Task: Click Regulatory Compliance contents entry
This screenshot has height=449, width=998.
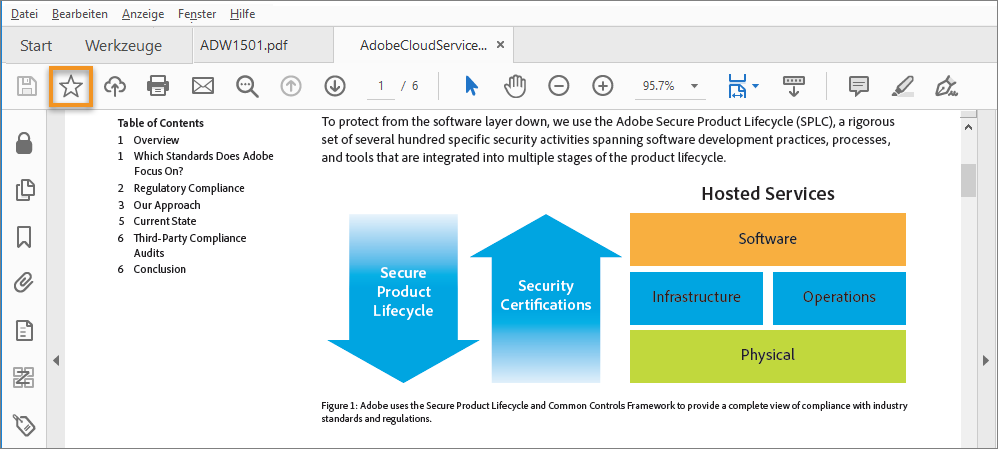Action: click(189, 188)
